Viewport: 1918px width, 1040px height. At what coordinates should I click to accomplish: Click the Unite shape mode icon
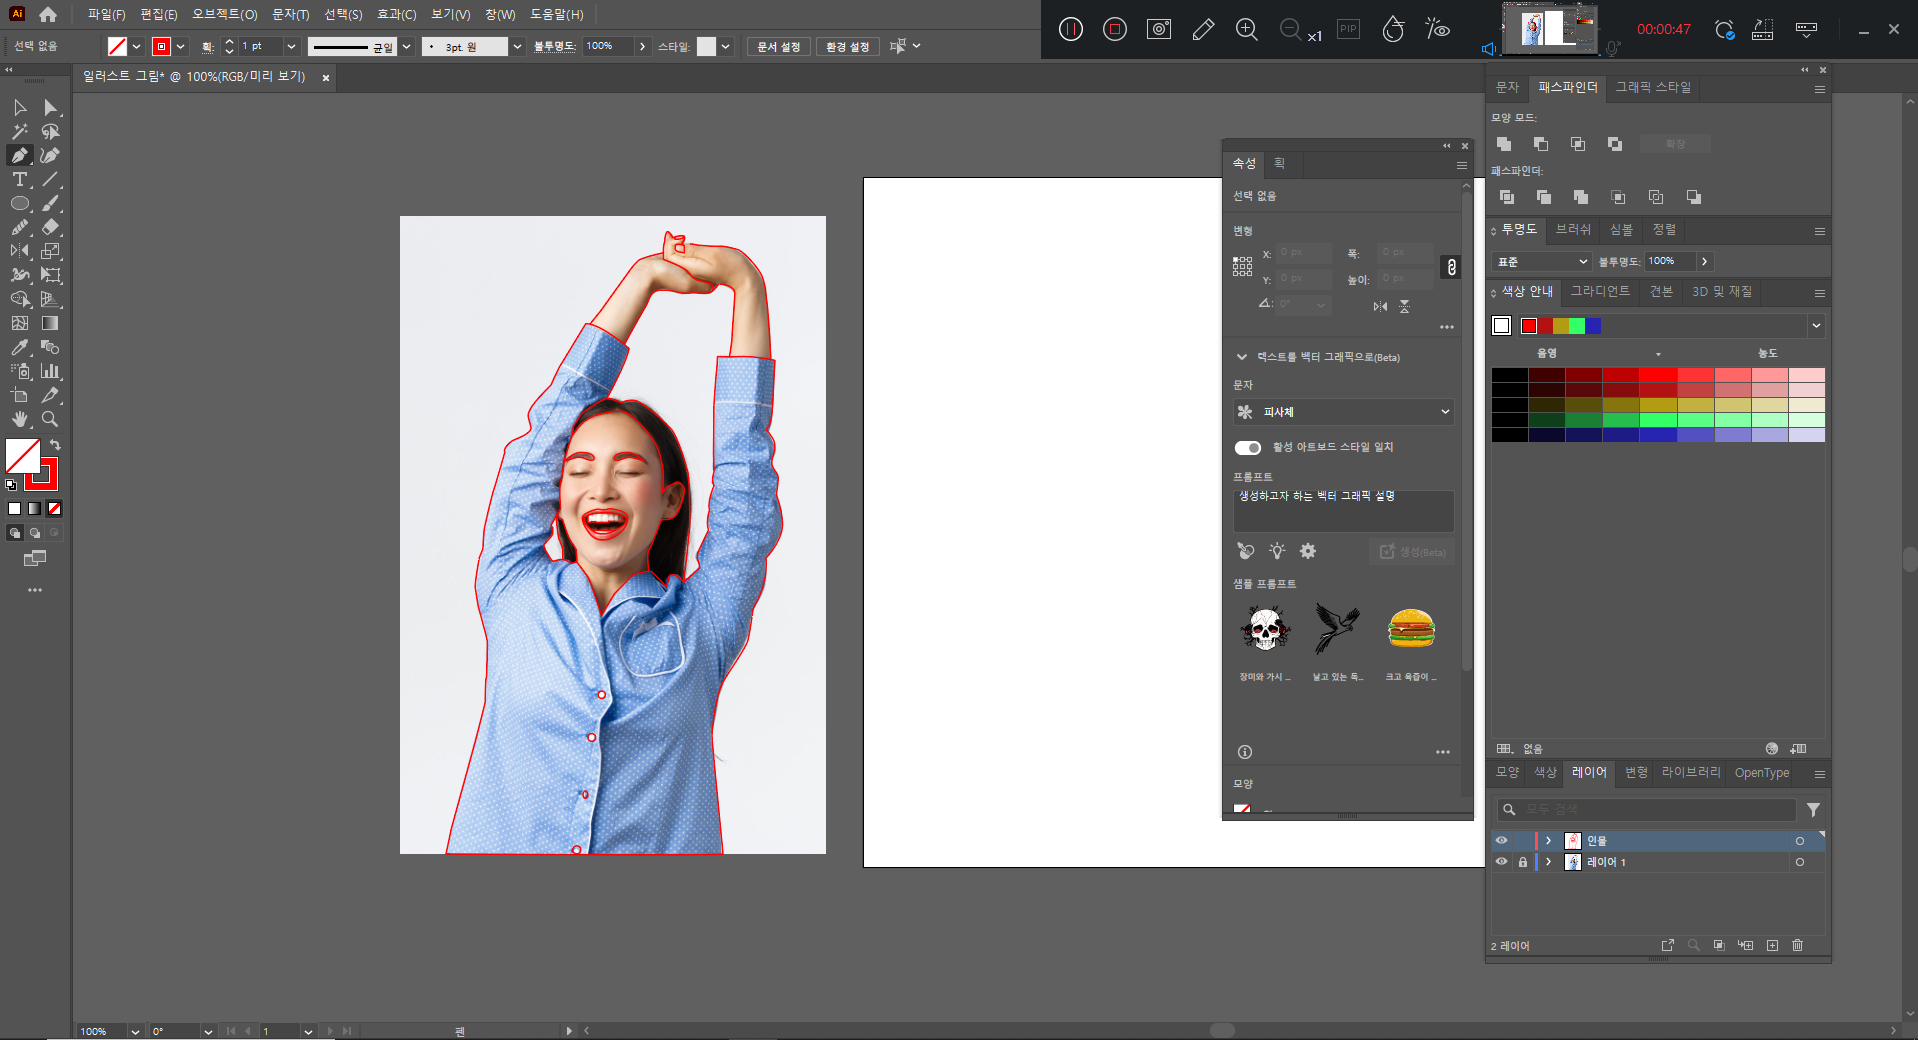tap(1504, 144)
